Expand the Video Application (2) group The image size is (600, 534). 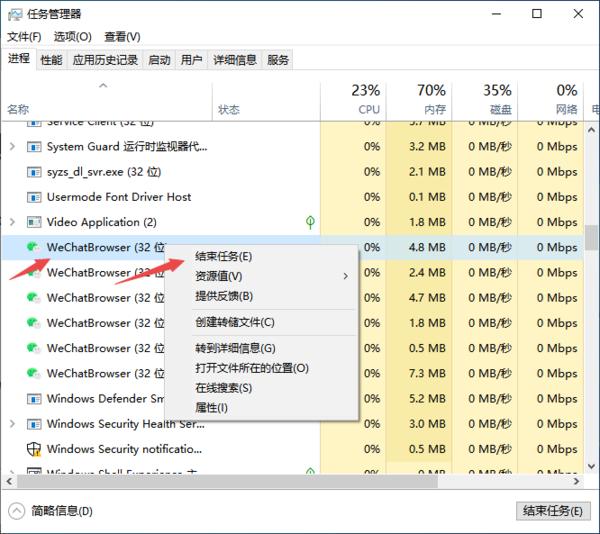12,222
